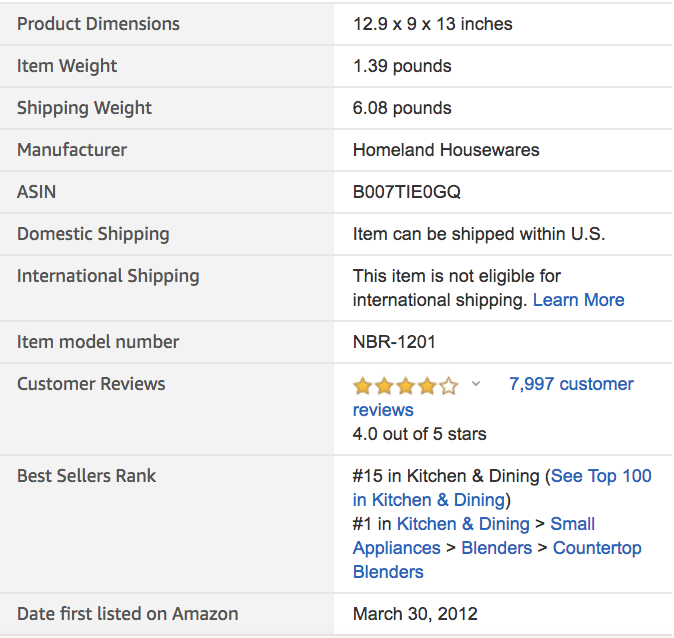The image size is (674, 638).
Task: Click the Blenders link before Countertop Blenders
Action: pyautogui.click(x=495, y=548)
